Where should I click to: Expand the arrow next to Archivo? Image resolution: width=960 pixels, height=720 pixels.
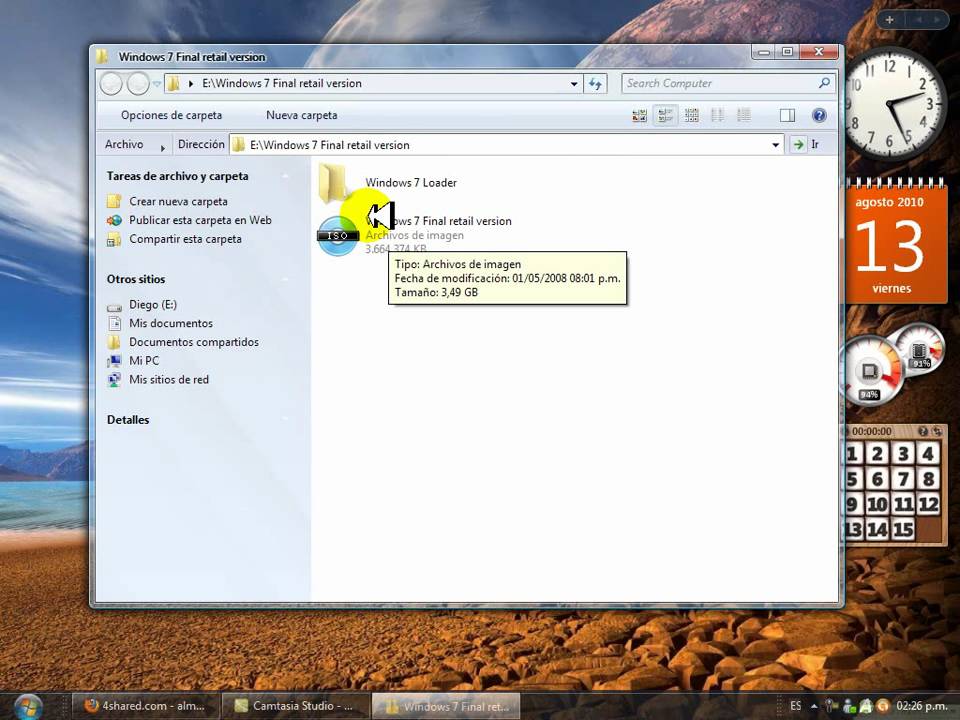click(162, 148)
